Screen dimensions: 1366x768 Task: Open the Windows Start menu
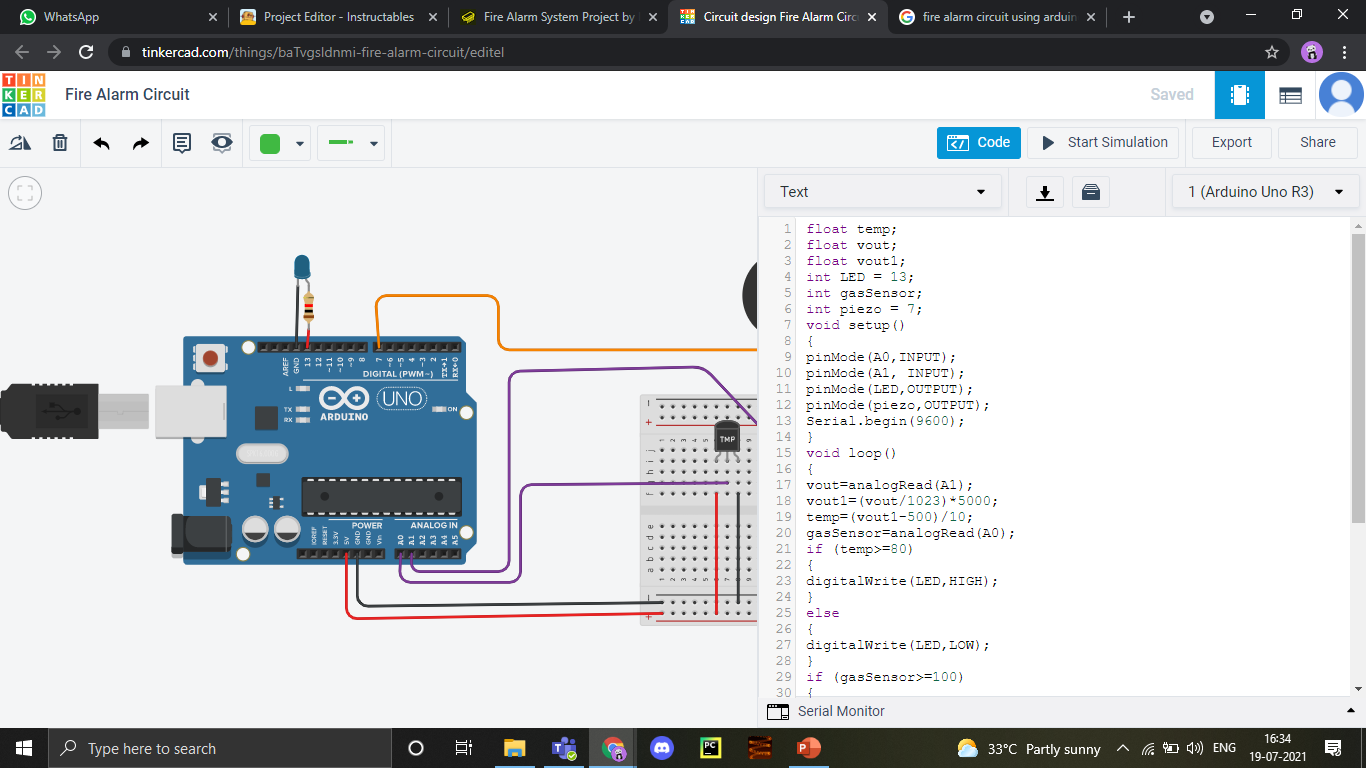click(24, 748)
